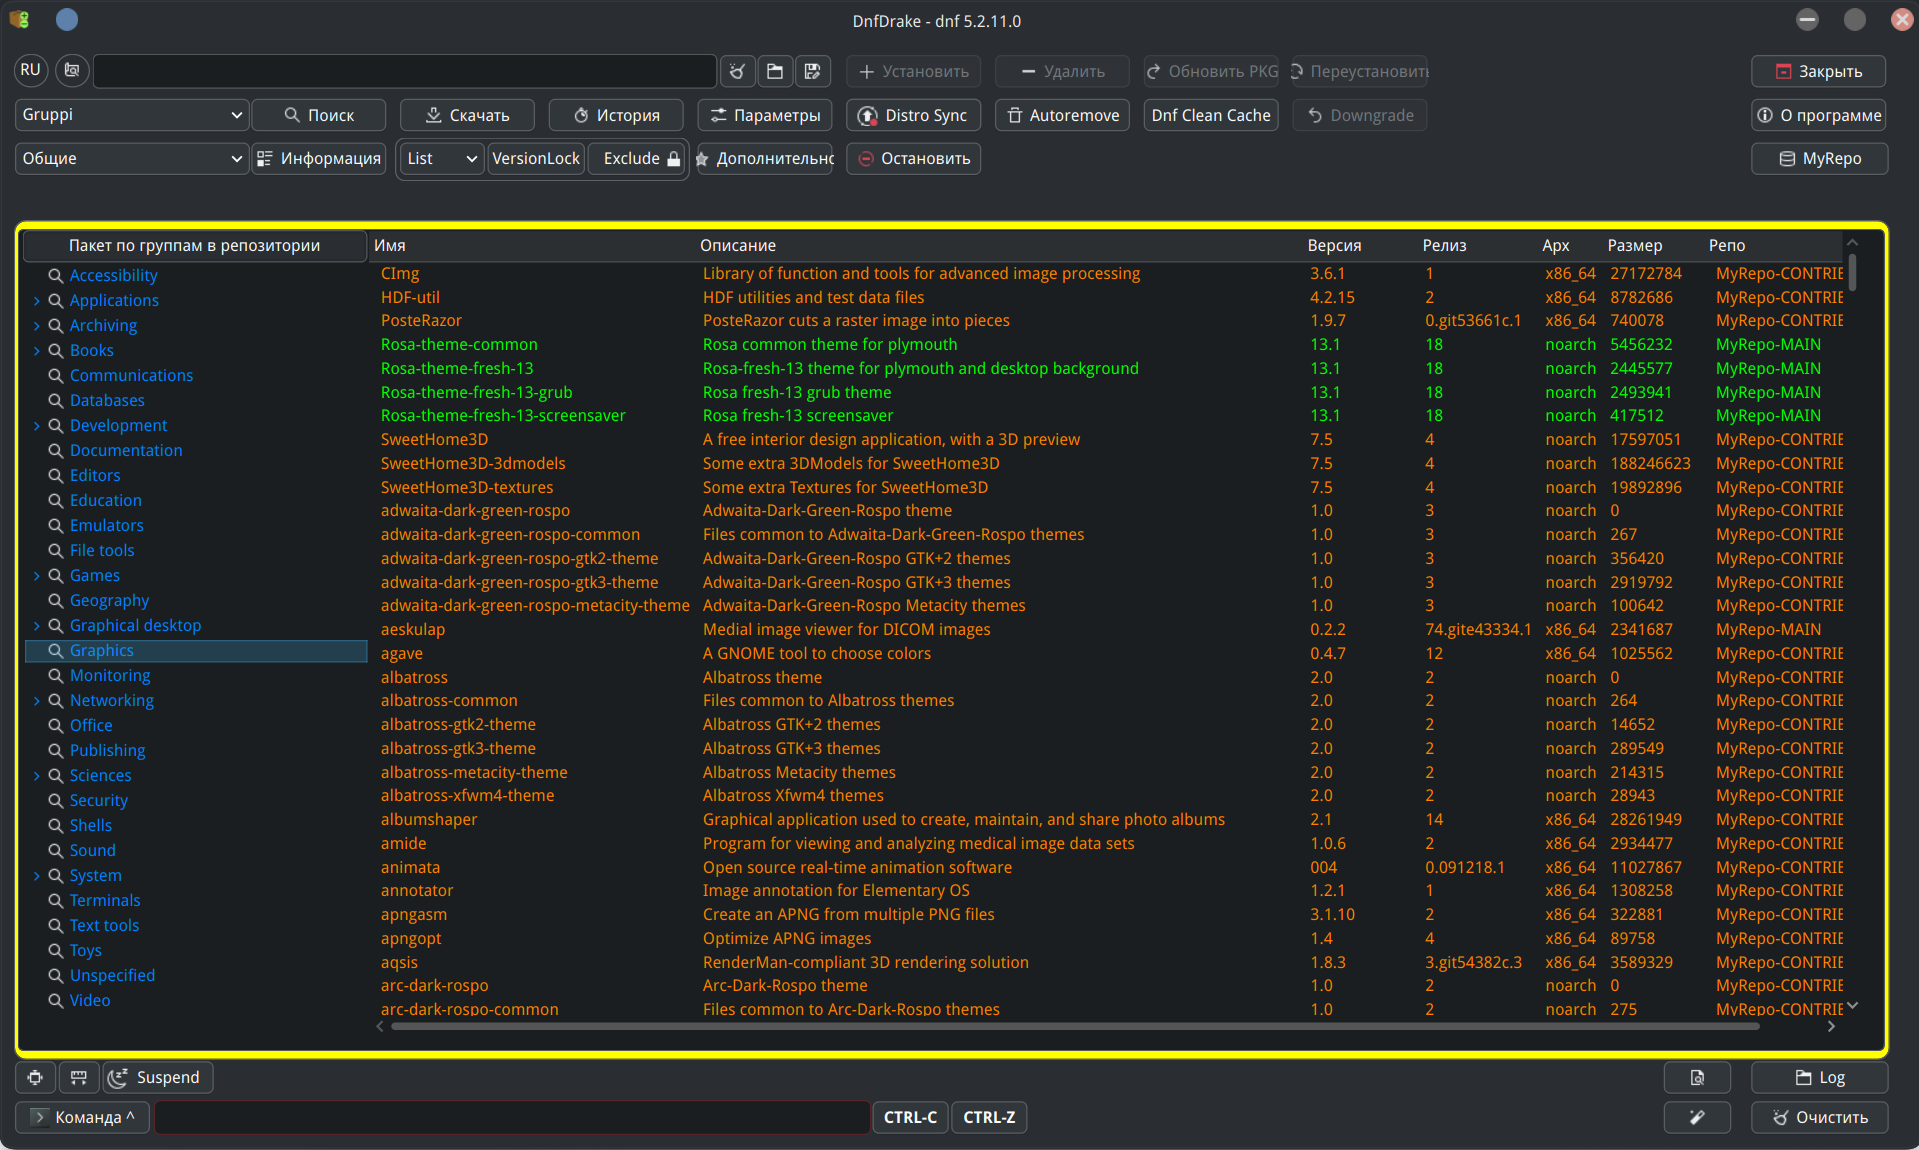
Task: Click the wrench tool icon button
Action: [1697, 1117]
